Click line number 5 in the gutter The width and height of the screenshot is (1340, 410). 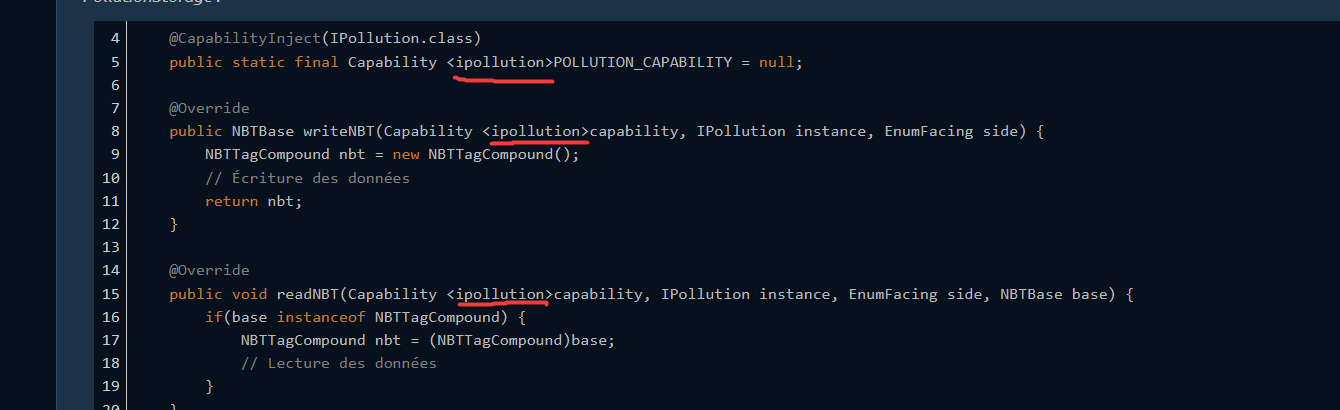click(115, 62)
